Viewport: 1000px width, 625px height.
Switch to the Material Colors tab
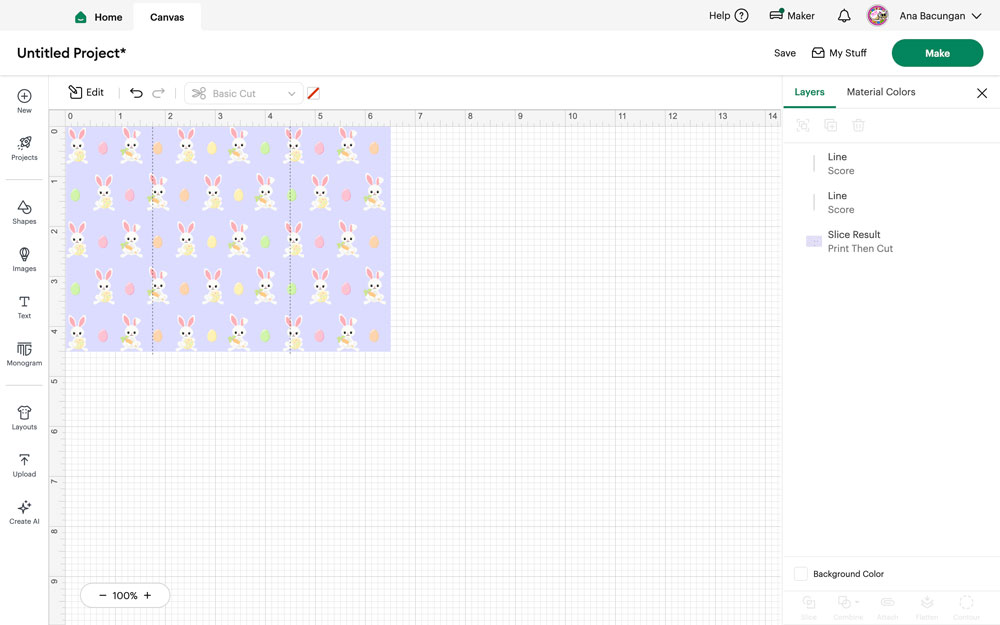tap(881, 92)
